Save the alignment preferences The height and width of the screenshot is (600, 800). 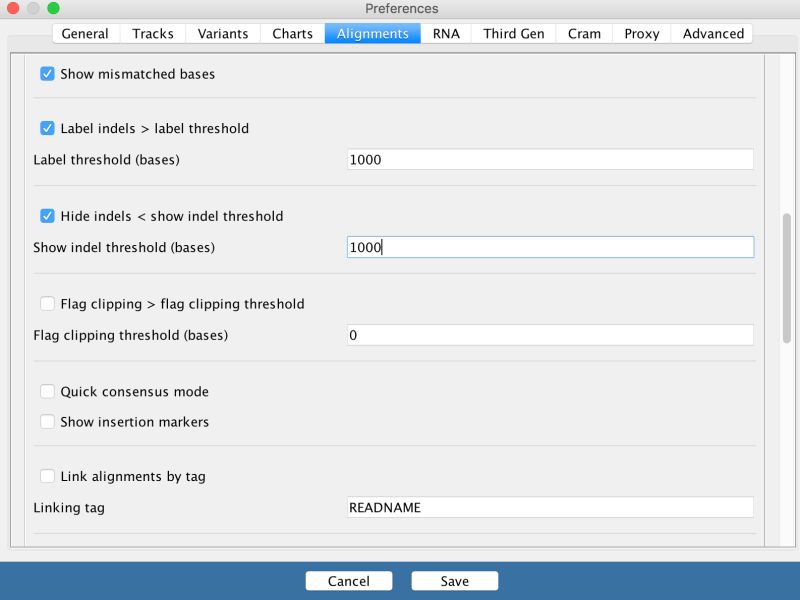[454, 580]
